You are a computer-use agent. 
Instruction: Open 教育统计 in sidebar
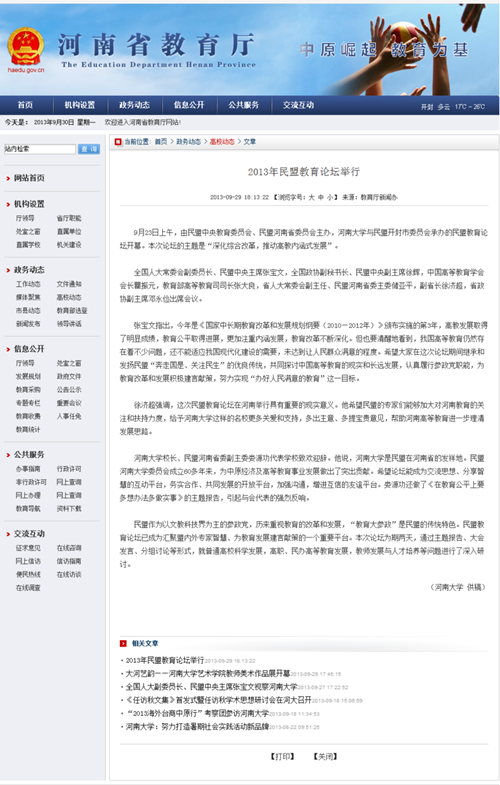[28, 430]
